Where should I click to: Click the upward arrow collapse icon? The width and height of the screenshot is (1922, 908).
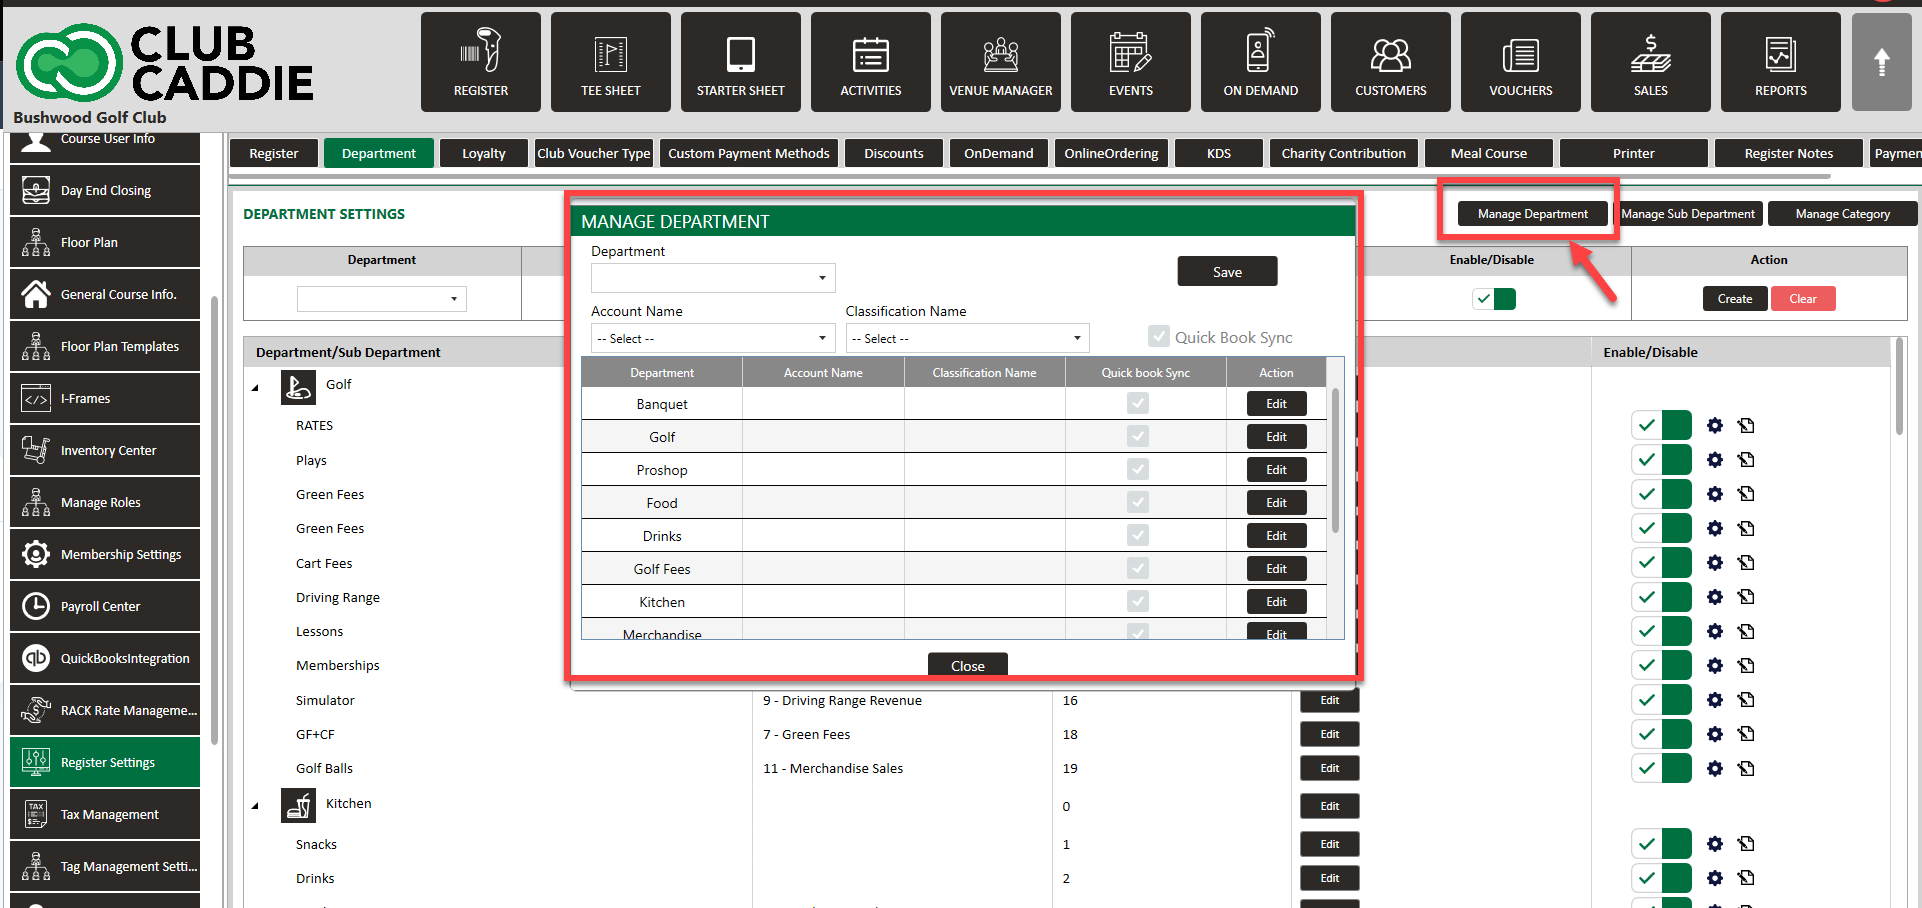tap(1881, 62)
